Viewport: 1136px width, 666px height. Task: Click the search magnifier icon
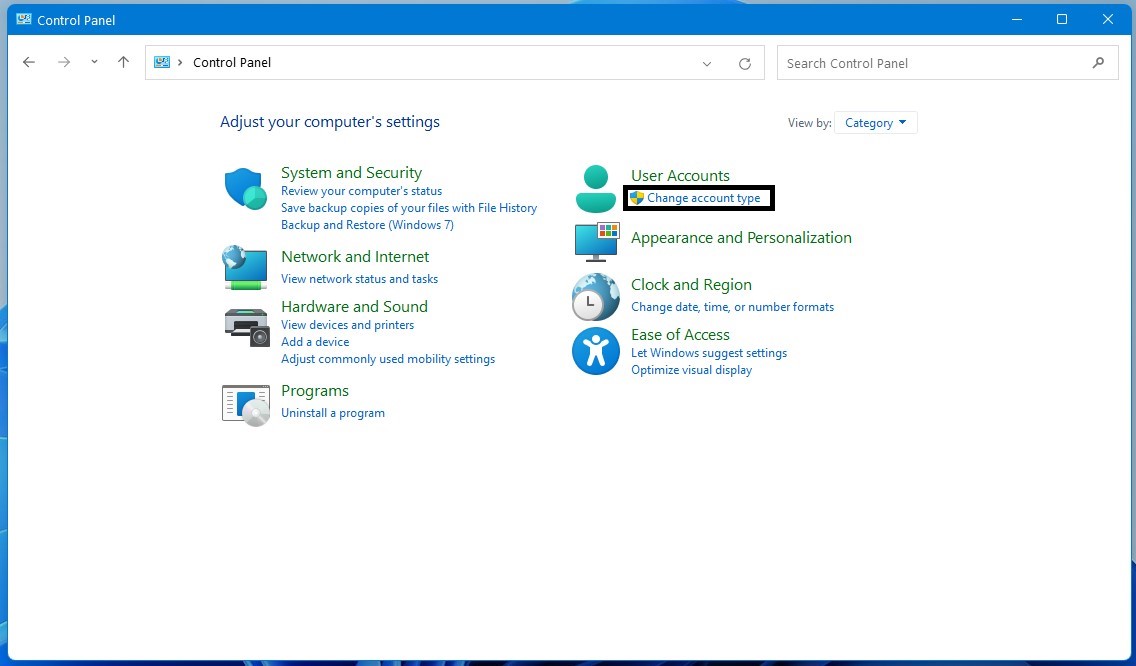click(1098, 63)
